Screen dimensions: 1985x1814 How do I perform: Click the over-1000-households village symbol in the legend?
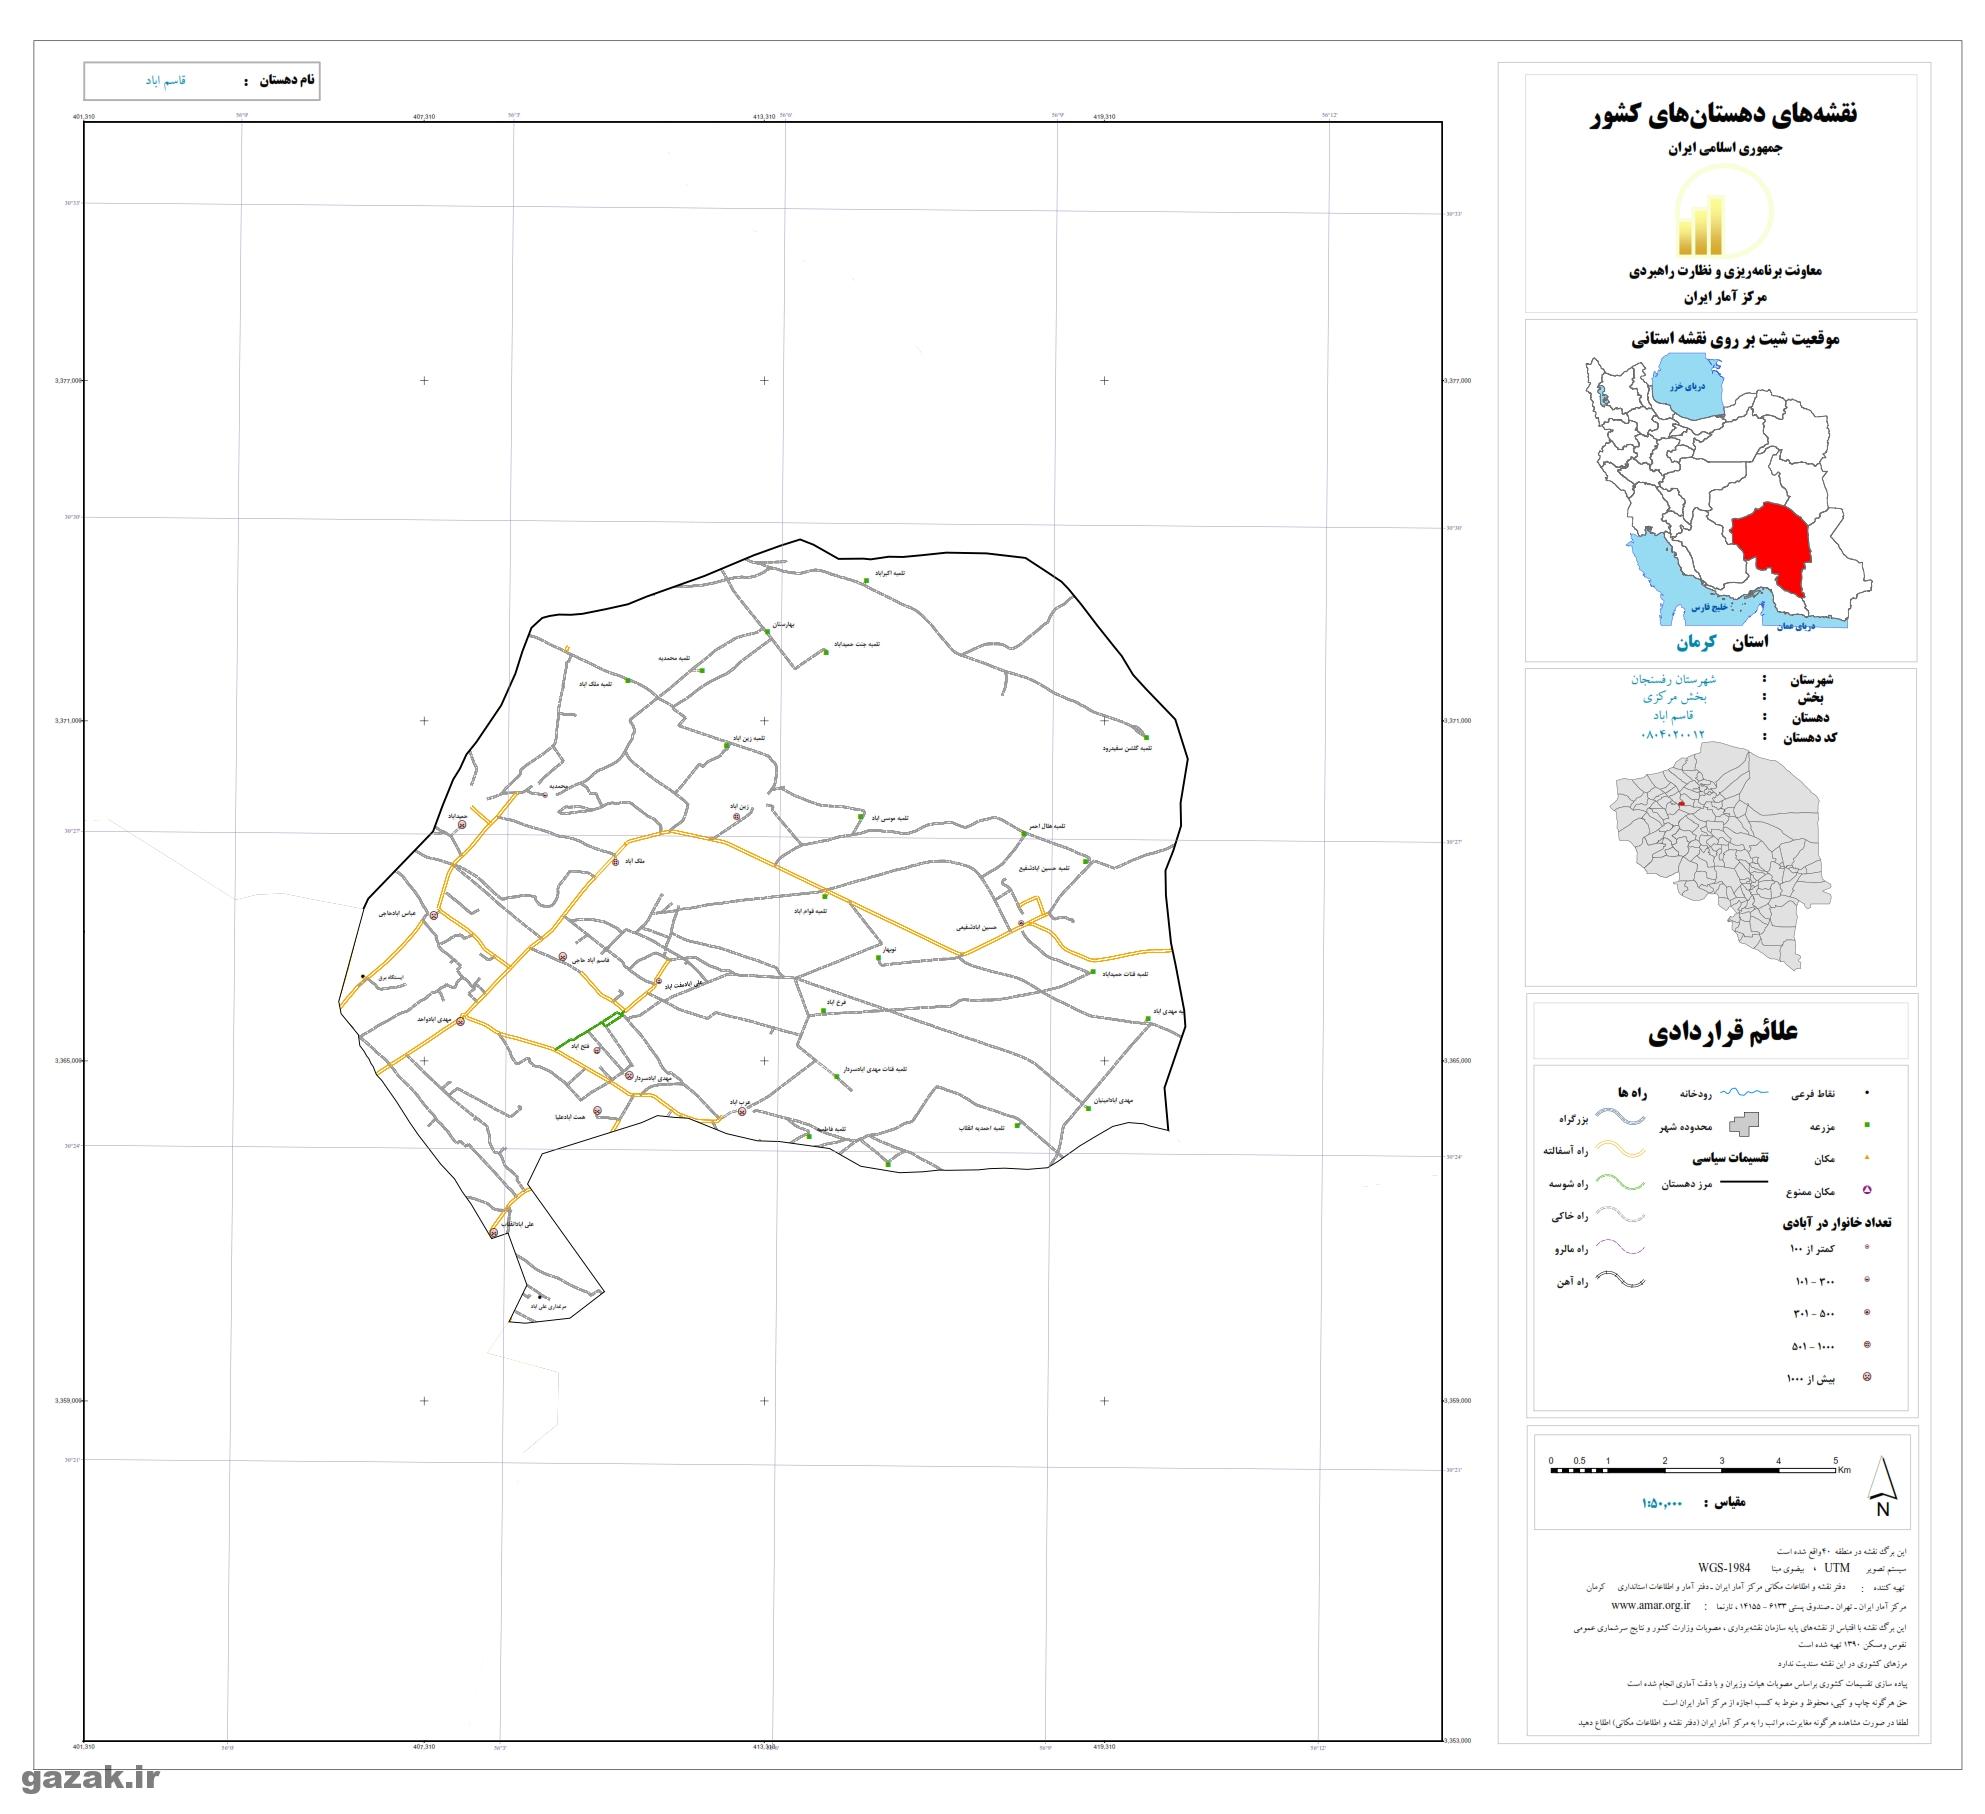[x=1866, y=1377]
